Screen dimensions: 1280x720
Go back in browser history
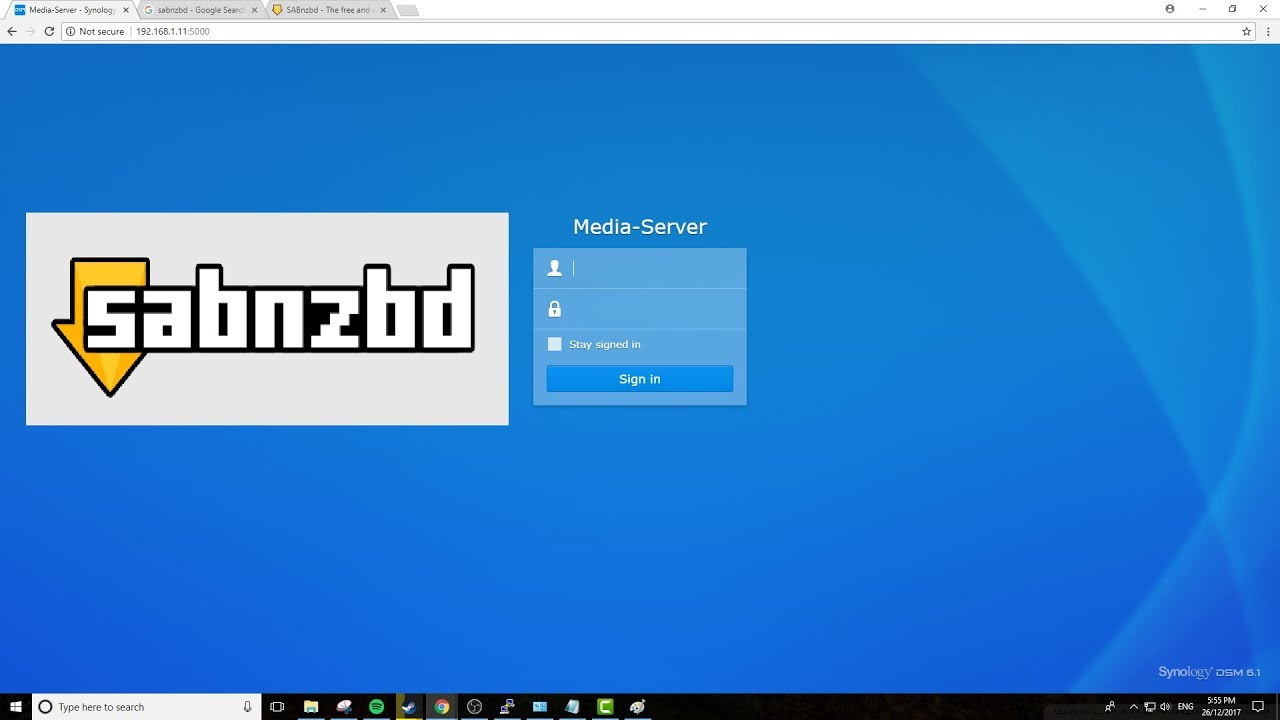[x=12, y=31]
